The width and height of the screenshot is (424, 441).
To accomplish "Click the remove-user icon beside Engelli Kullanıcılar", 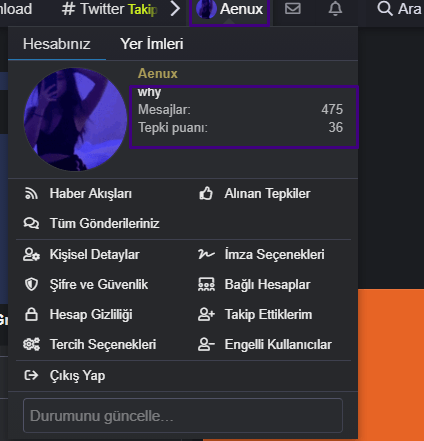I will (x=206, y=344).
